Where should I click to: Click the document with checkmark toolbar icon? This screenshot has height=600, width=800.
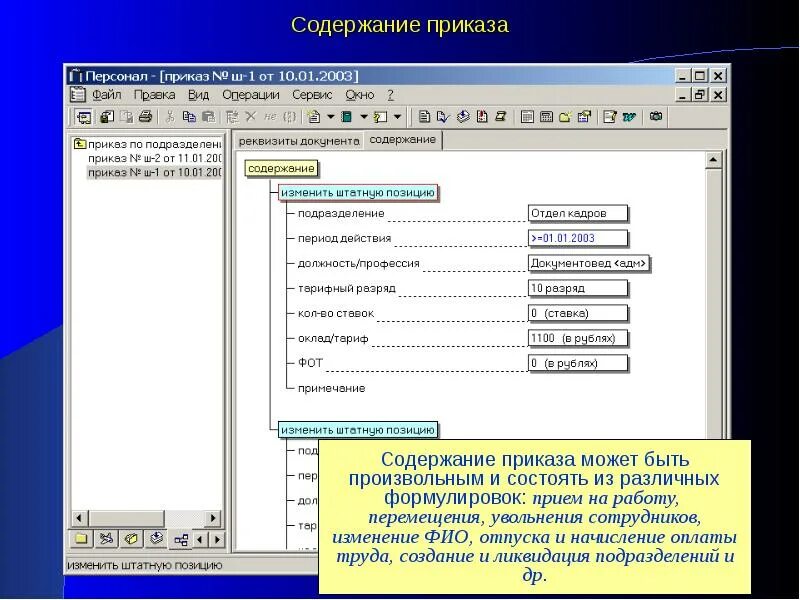[443, 117]
